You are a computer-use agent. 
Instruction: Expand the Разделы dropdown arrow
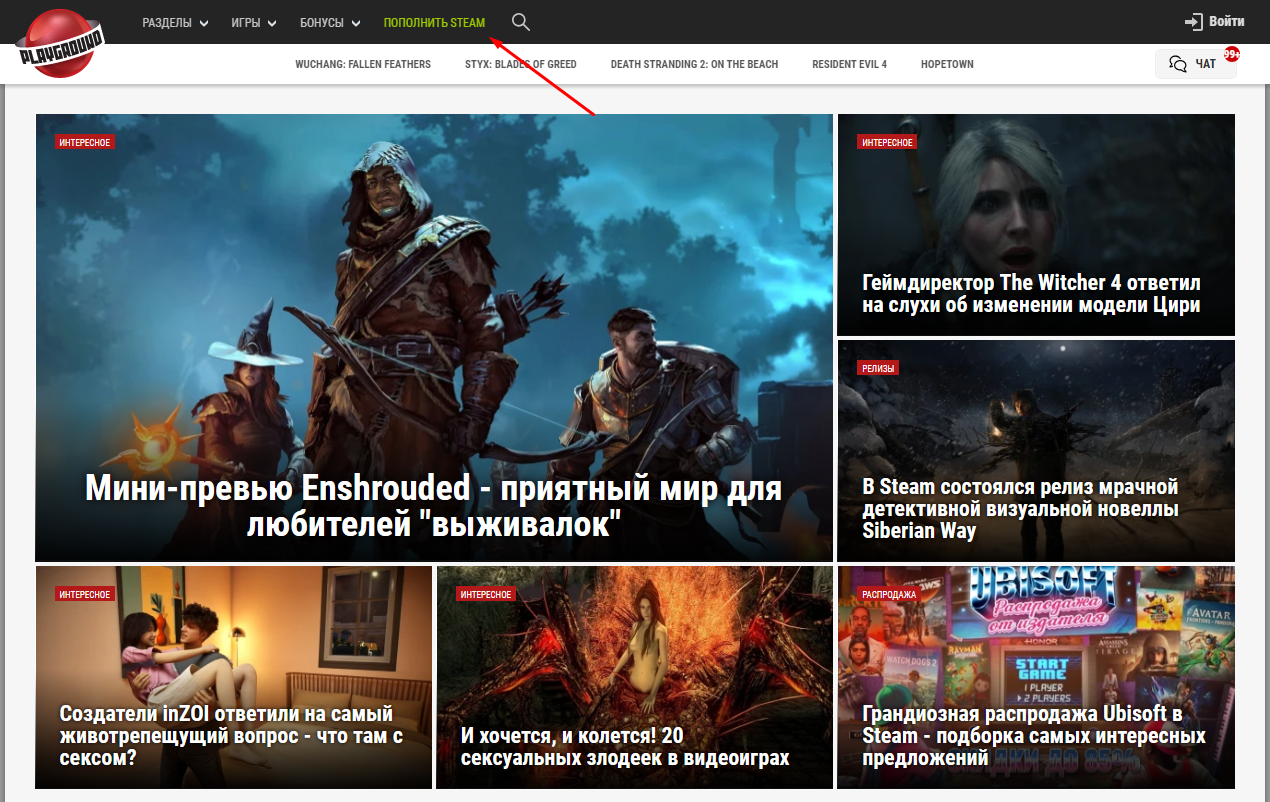[204, 23]
